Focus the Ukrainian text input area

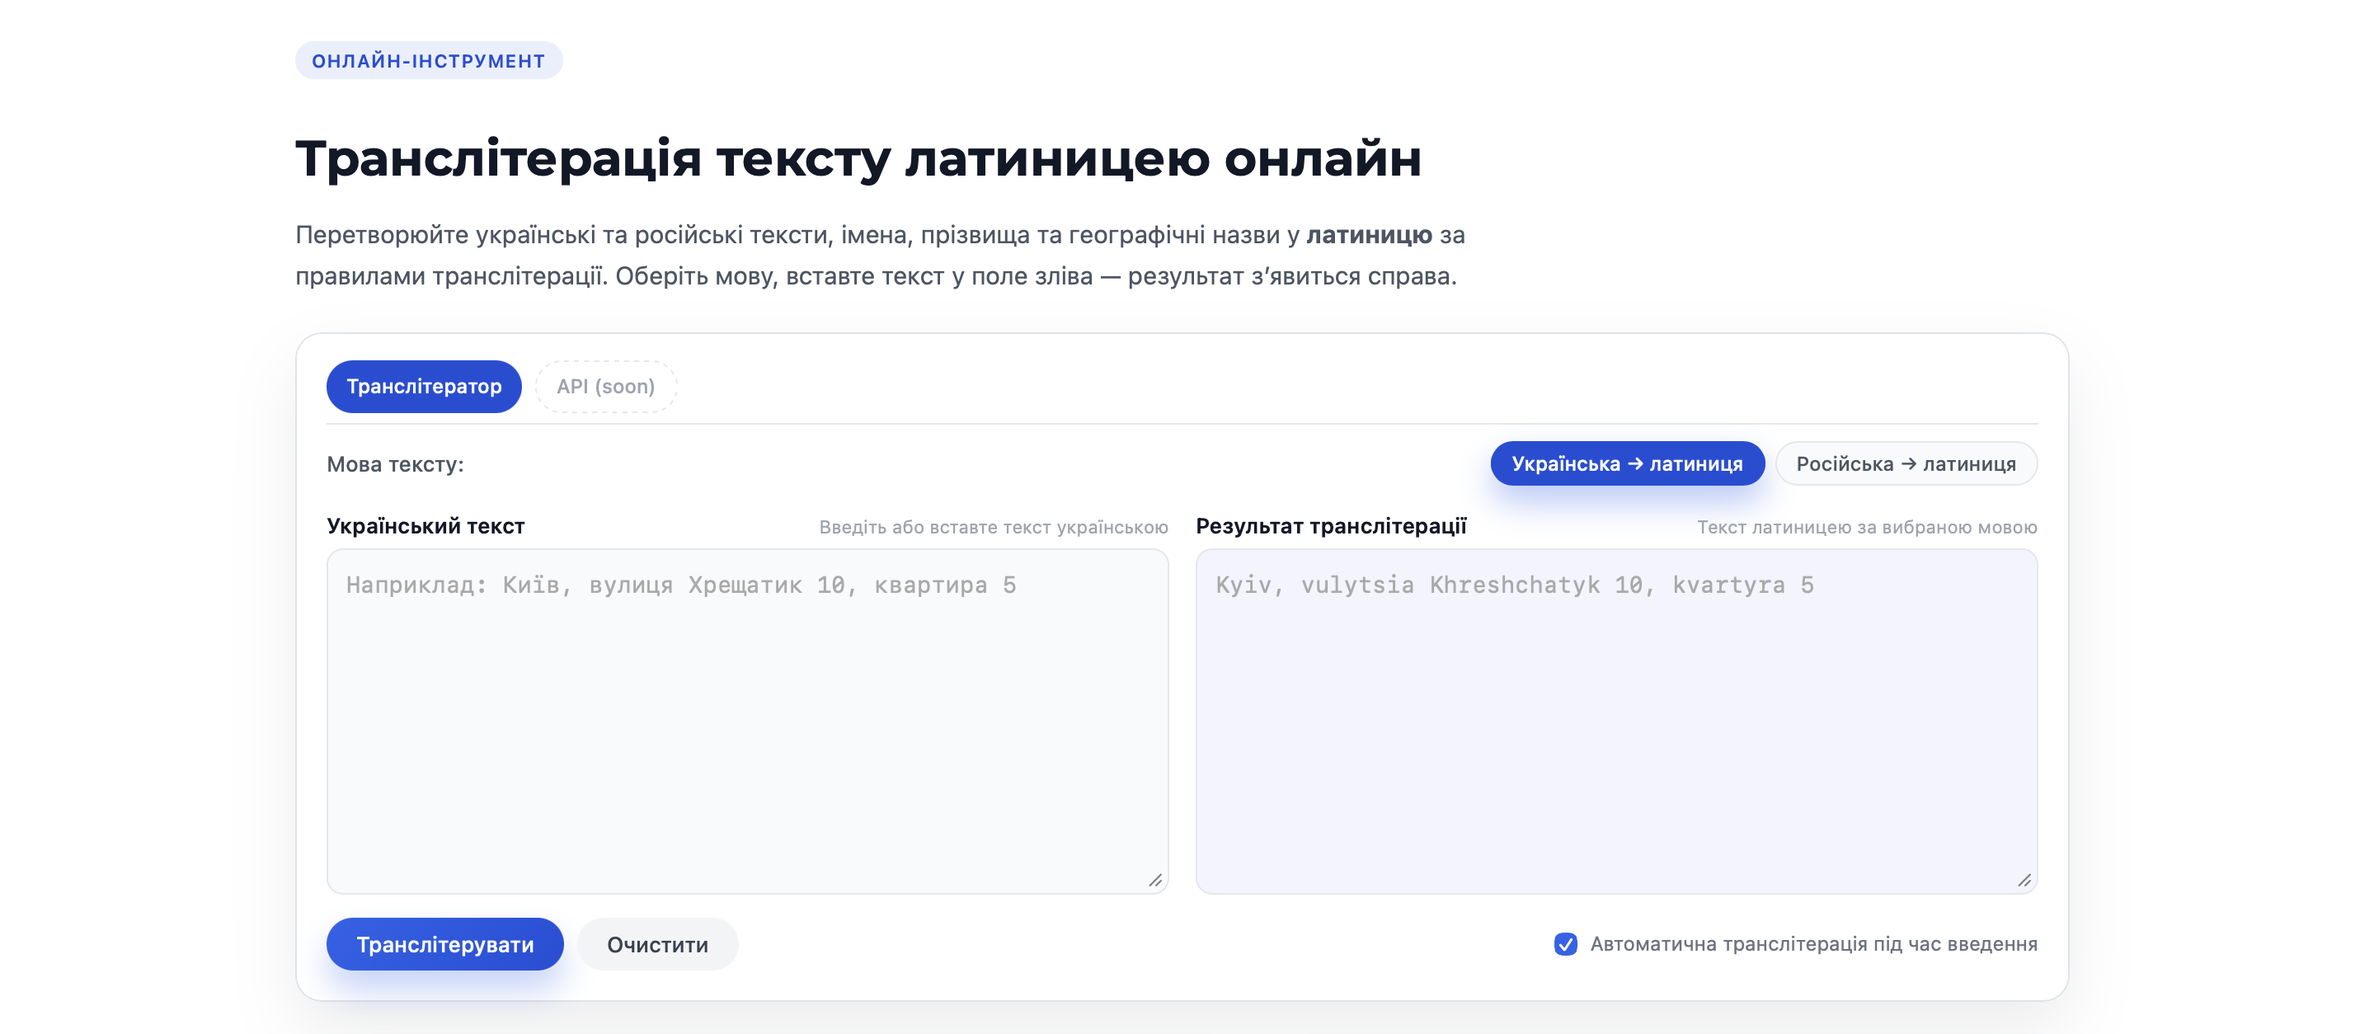pyautogui.click(x=747, y=720)
